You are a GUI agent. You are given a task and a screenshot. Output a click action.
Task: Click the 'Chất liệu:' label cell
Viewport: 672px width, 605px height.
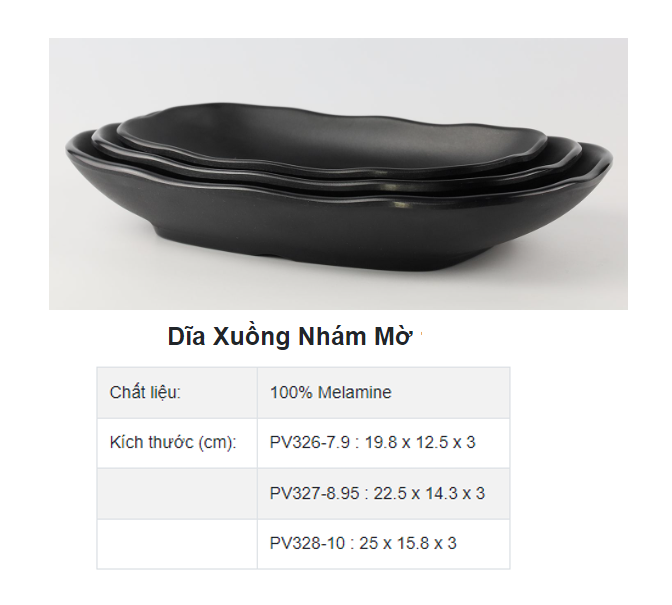tap(145, 393)
